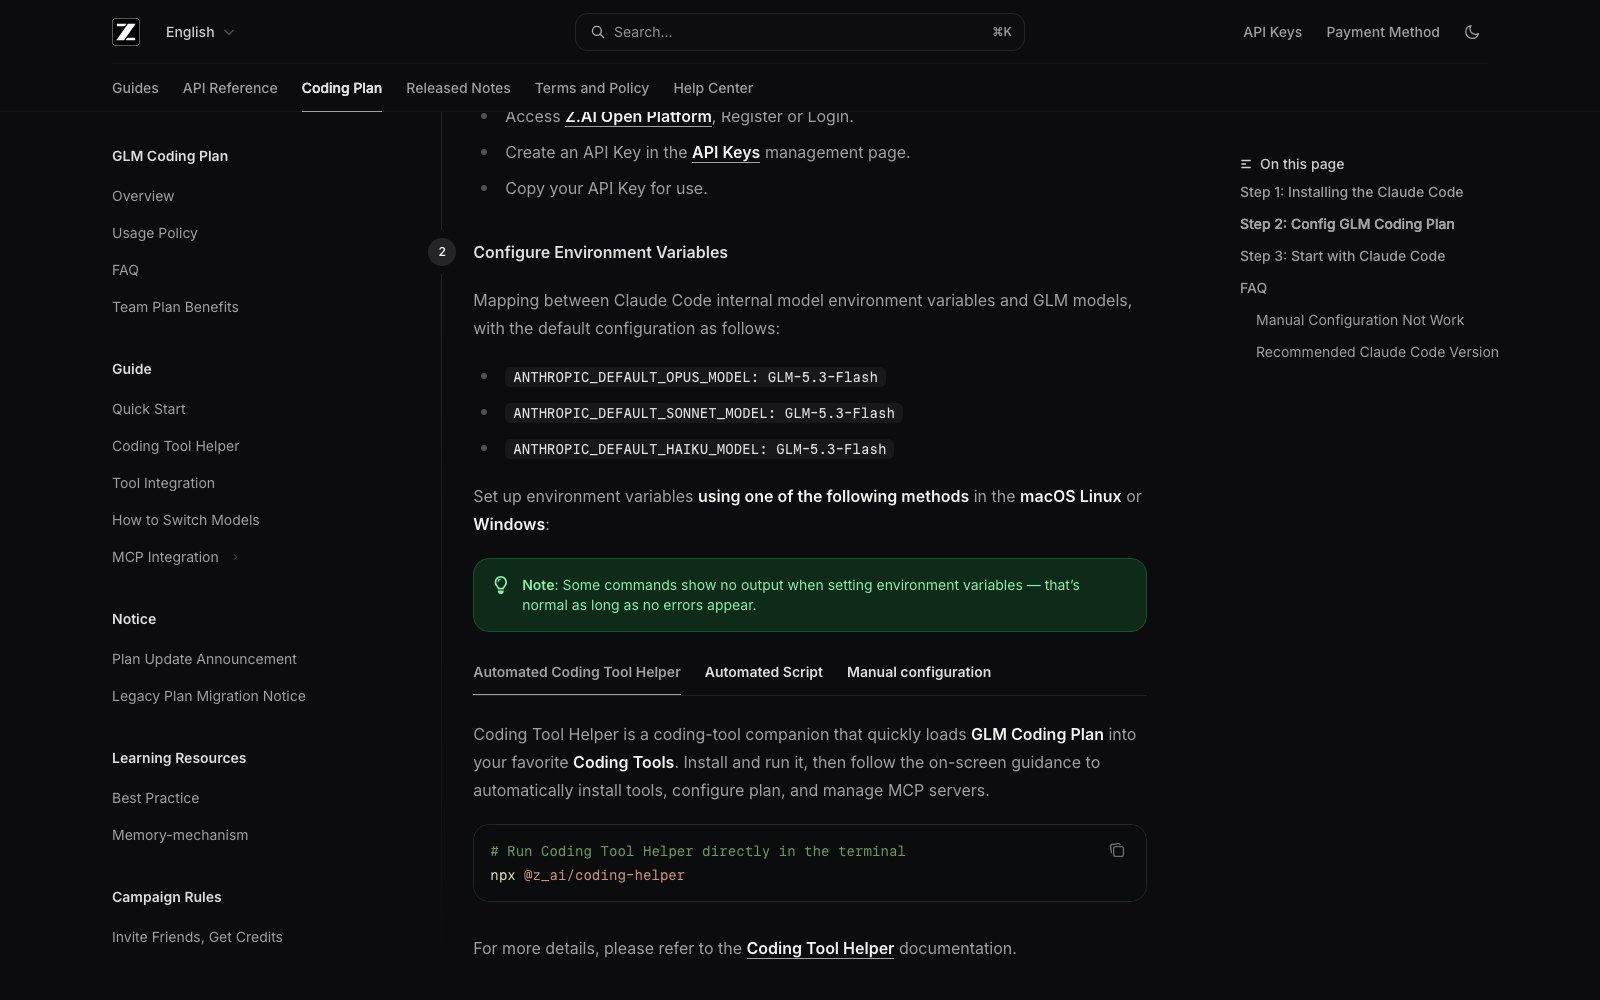Open Memory-mechanism resource

180,835
